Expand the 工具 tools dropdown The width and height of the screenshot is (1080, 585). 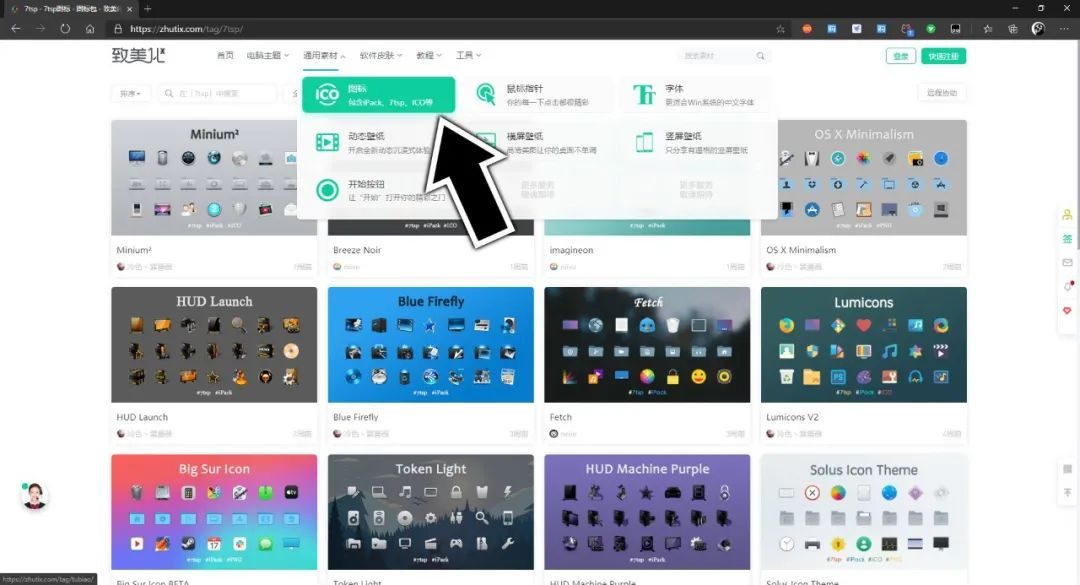coord(468,56)
